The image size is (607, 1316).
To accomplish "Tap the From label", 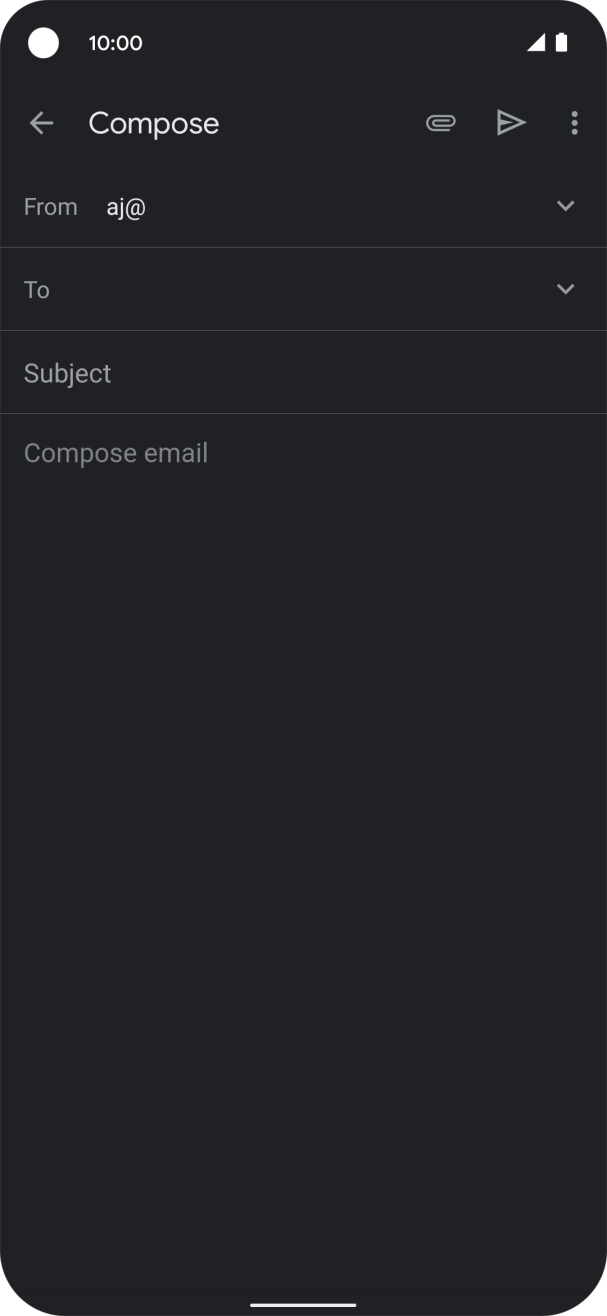I will (x=51, y=207).
